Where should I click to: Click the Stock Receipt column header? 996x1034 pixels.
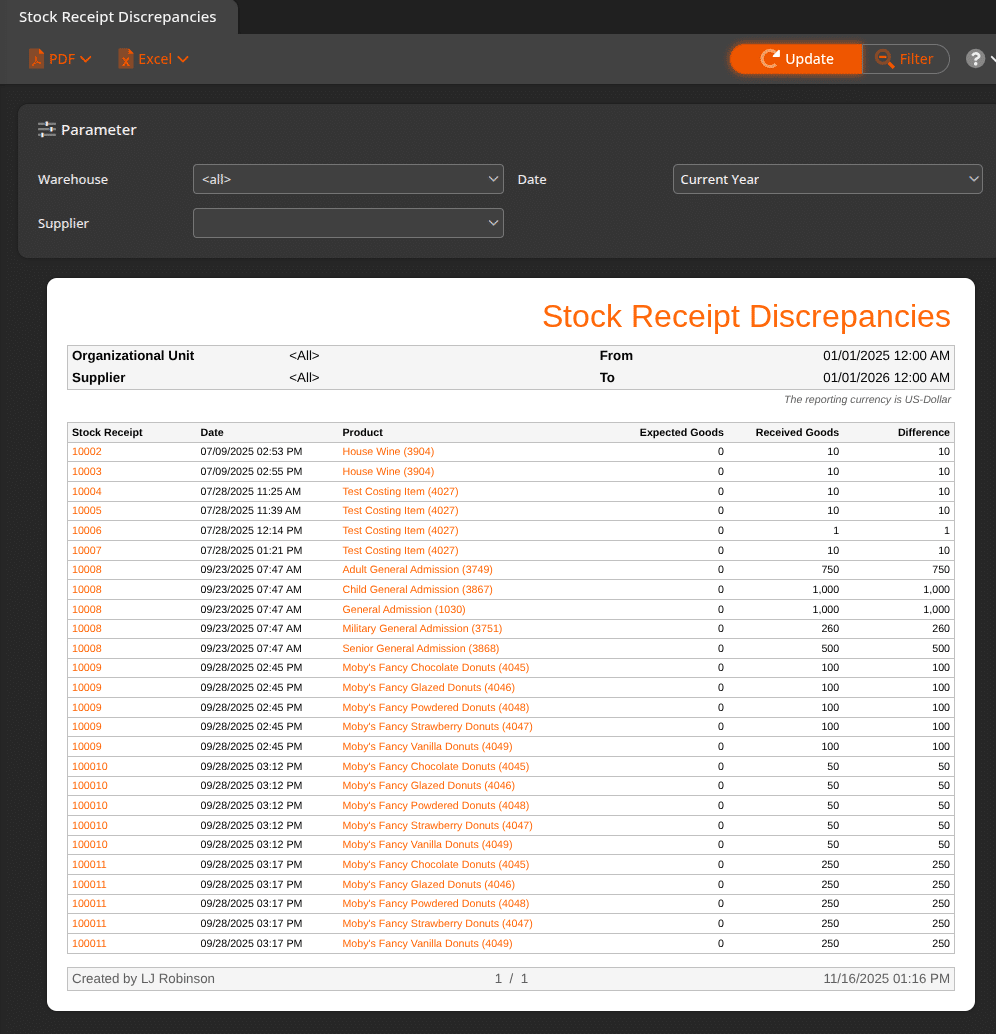(x=107, y=432)
